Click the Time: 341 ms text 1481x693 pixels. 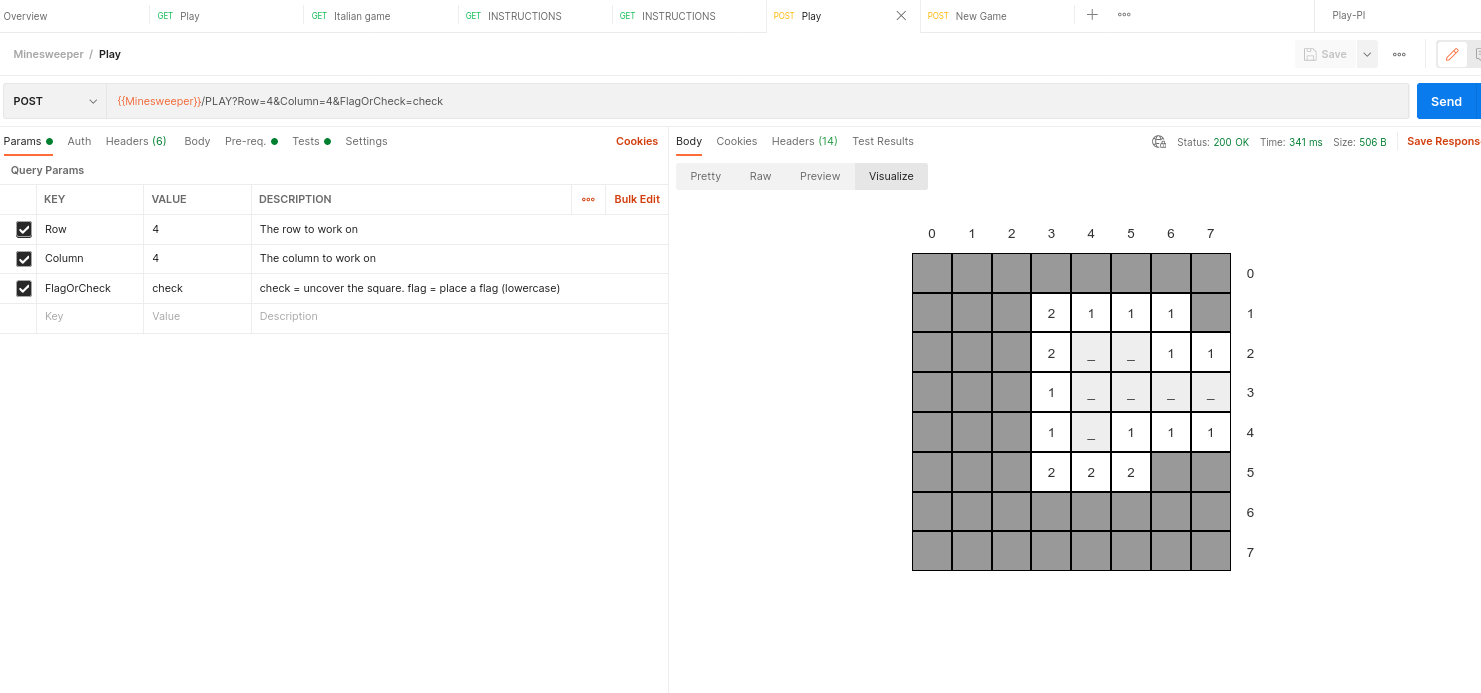[x=1291, y=142]
